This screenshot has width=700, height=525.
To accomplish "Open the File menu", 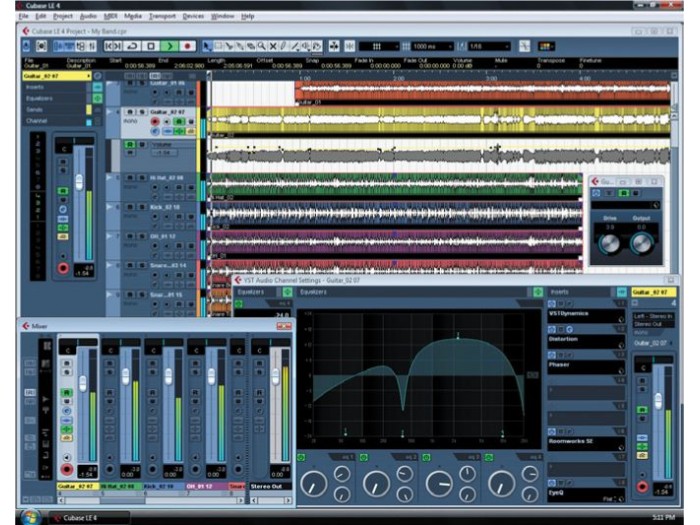I will [23, 17].
